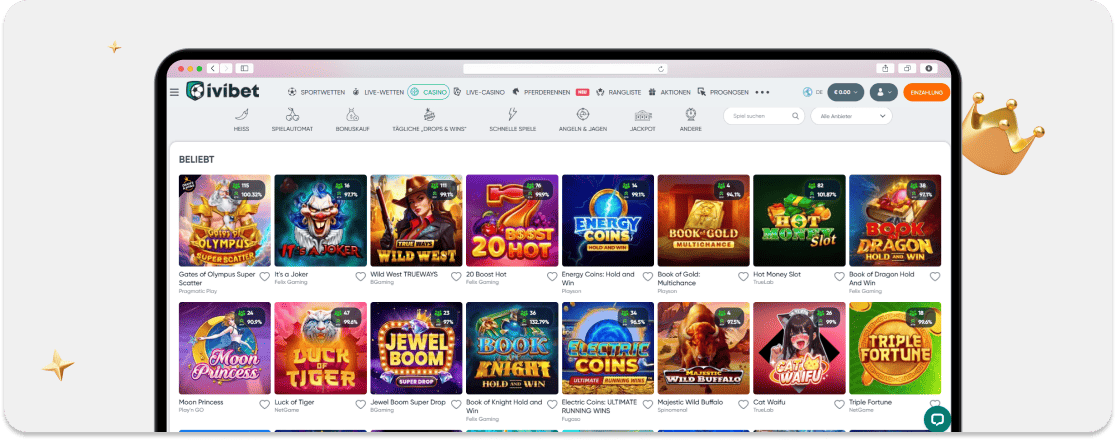Open Book of Dragon Hold and Win thumbnail

(x=895, y=221)
